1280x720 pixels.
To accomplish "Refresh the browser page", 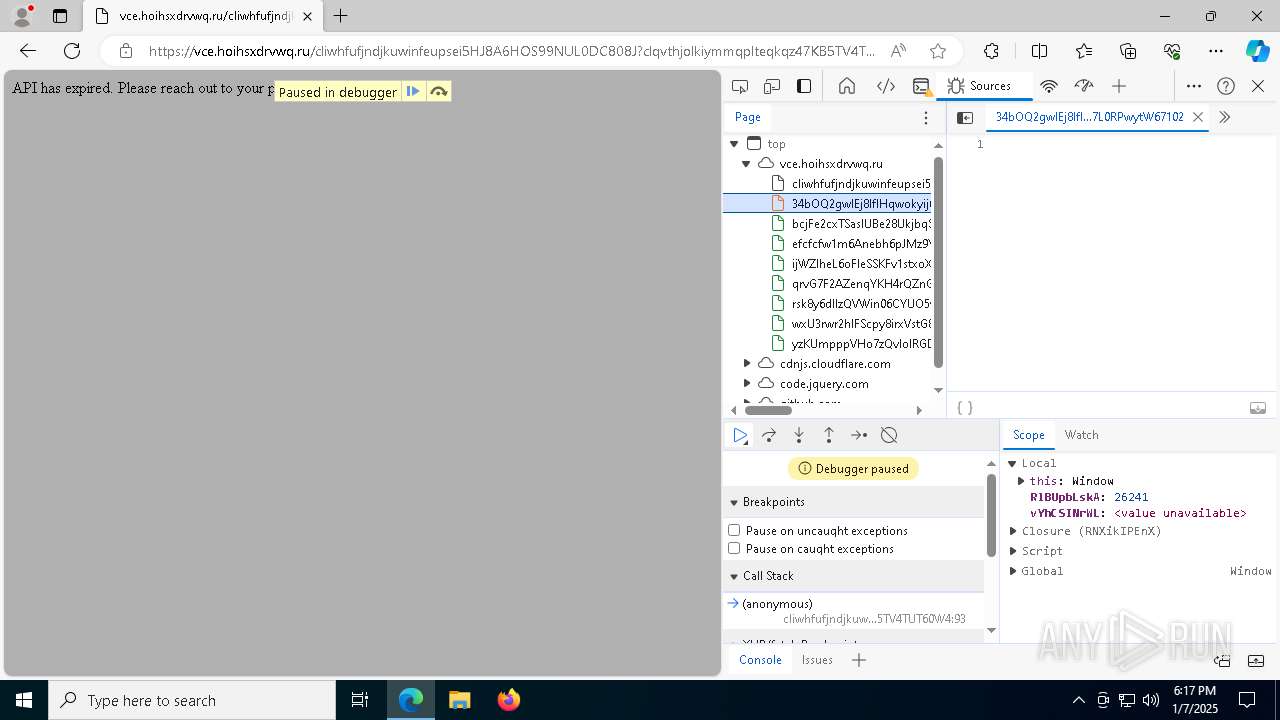I will (72, 51).
